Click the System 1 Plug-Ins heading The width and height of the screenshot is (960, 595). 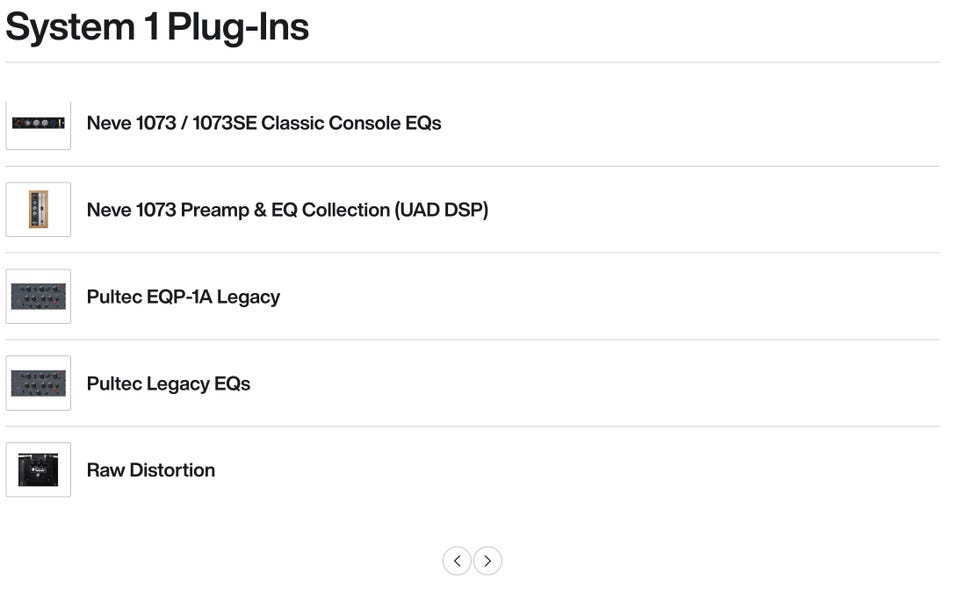click(x=157, y=27)
